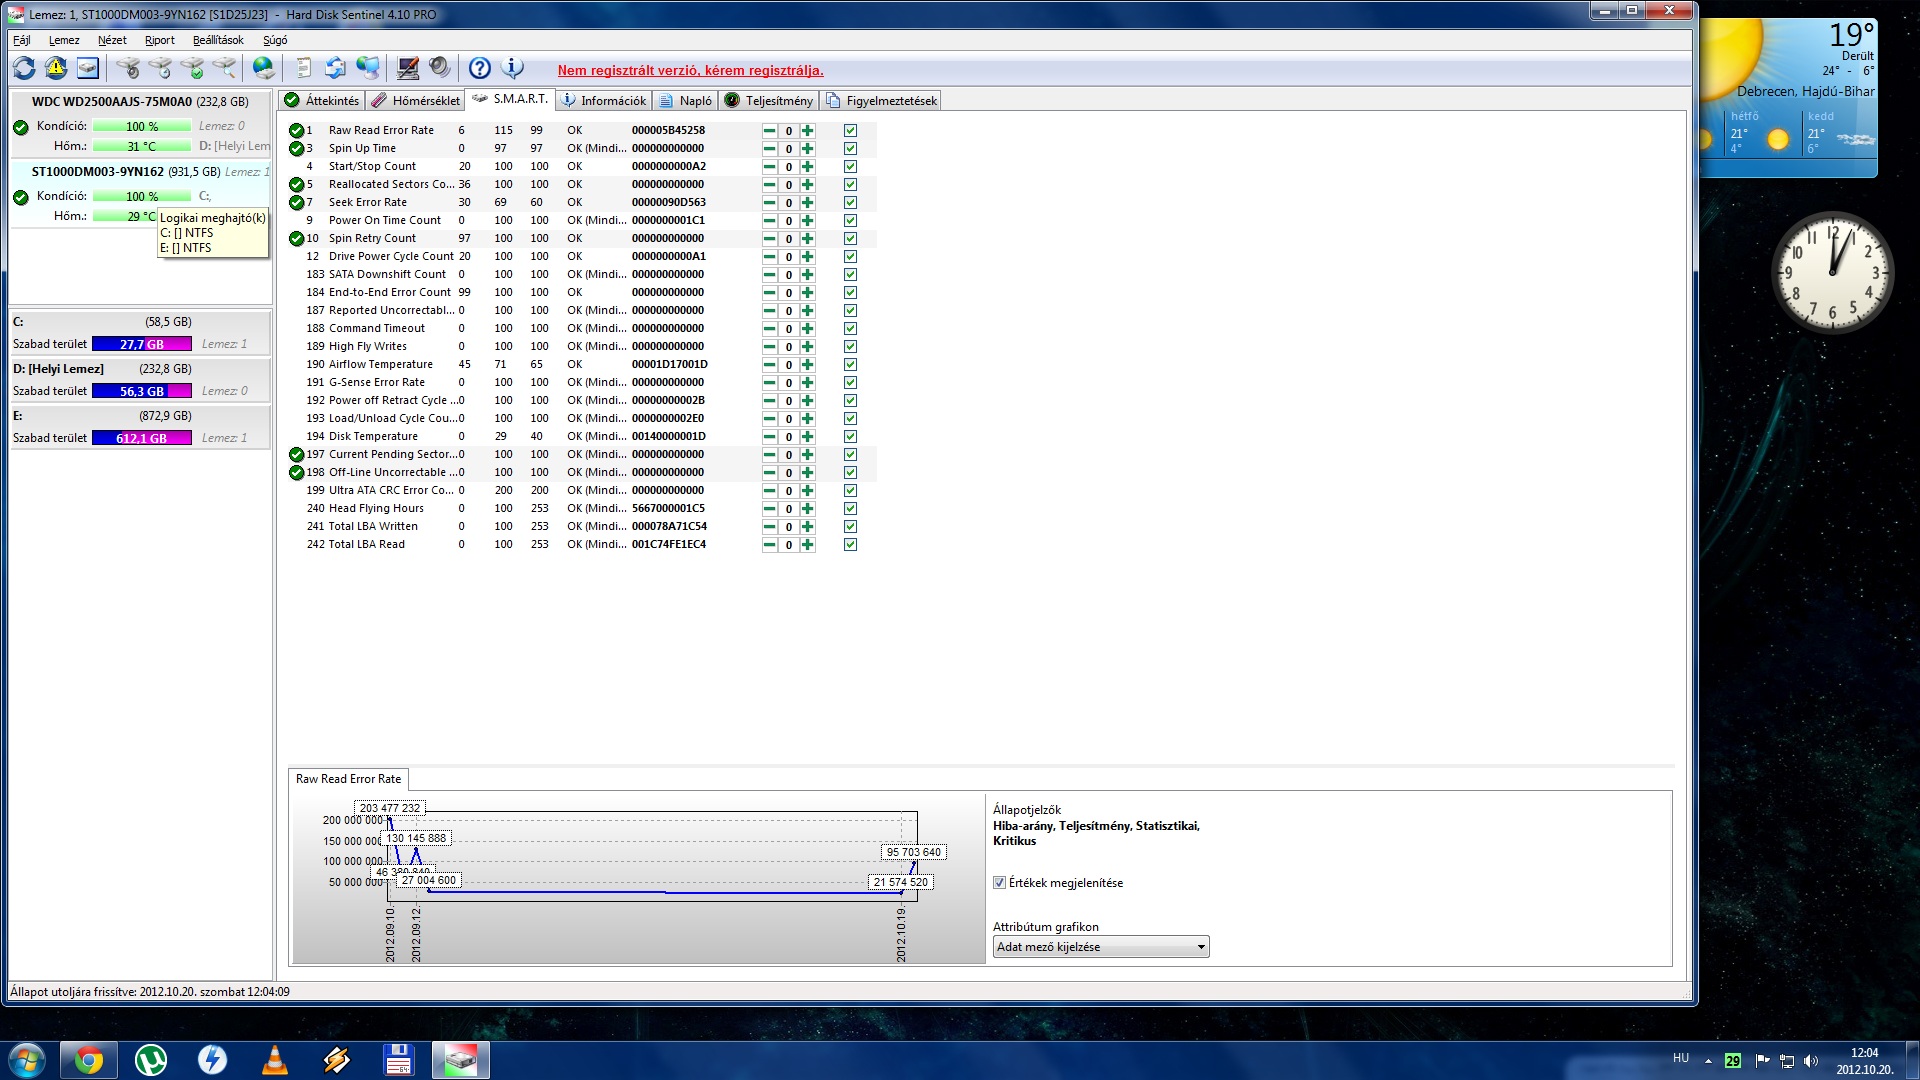The width and height of the screenshot is (1920, 1080).
Task: Toggle the Airflow Temperature row checkbox
Action: tap(850, 365)
